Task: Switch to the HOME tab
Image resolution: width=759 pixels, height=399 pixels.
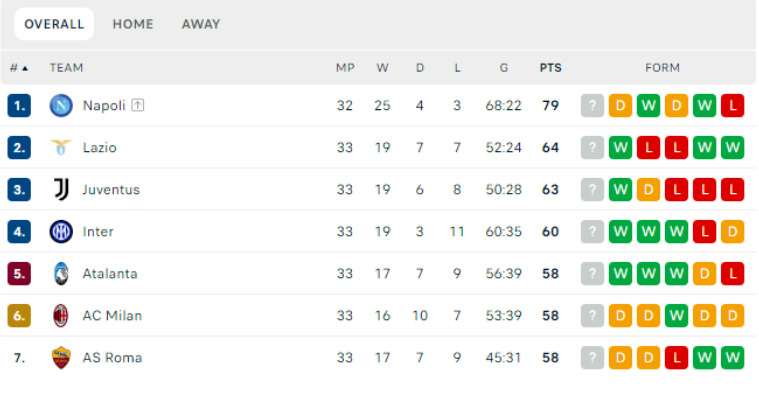Action: [133, 24]
